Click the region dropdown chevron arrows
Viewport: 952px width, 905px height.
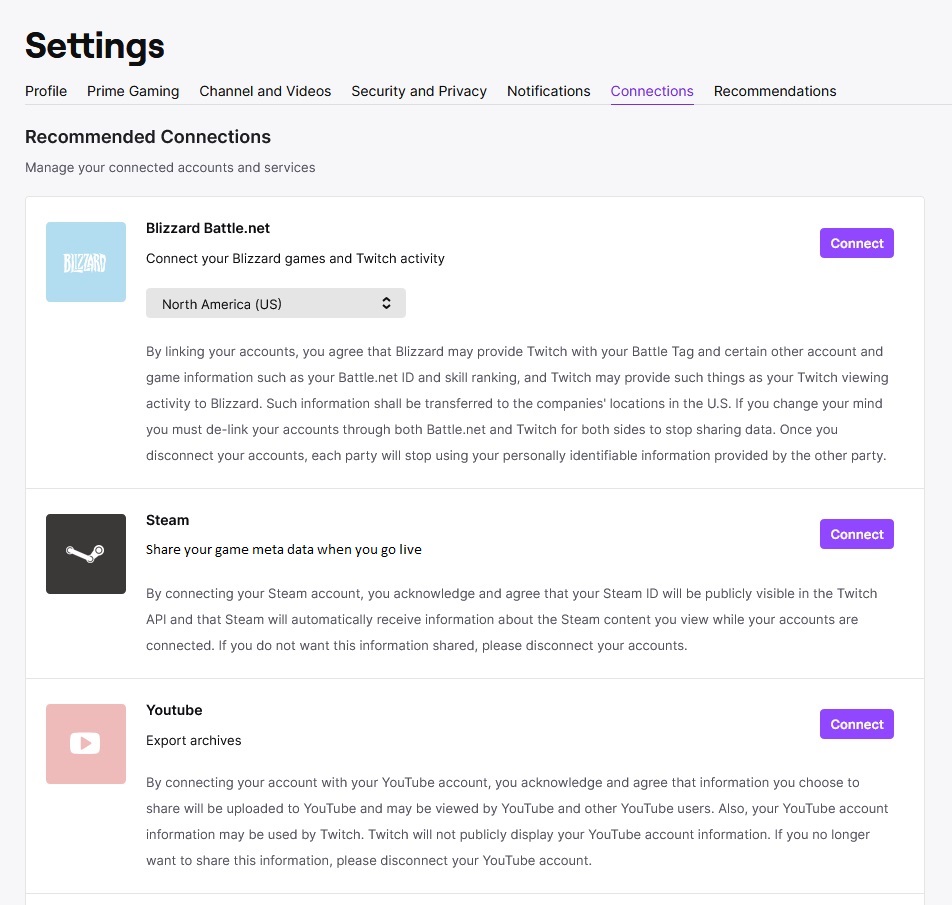pyautogui.click(x=386, y=303)
